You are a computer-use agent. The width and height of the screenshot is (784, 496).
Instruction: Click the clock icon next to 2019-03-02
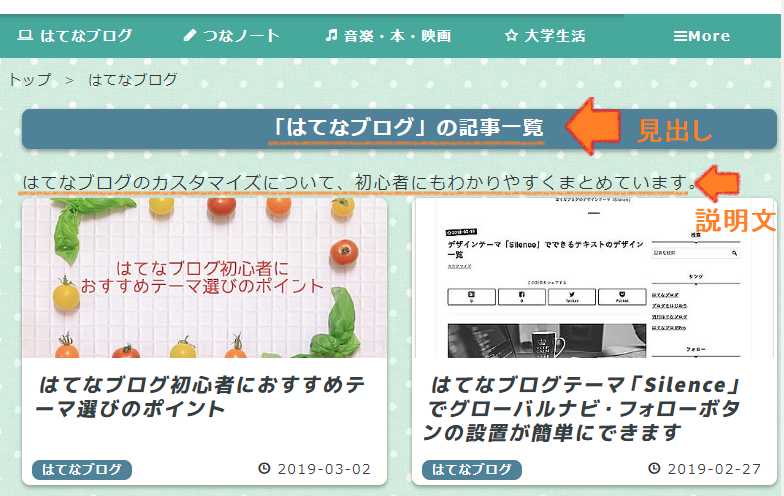(x=264, y=468)
